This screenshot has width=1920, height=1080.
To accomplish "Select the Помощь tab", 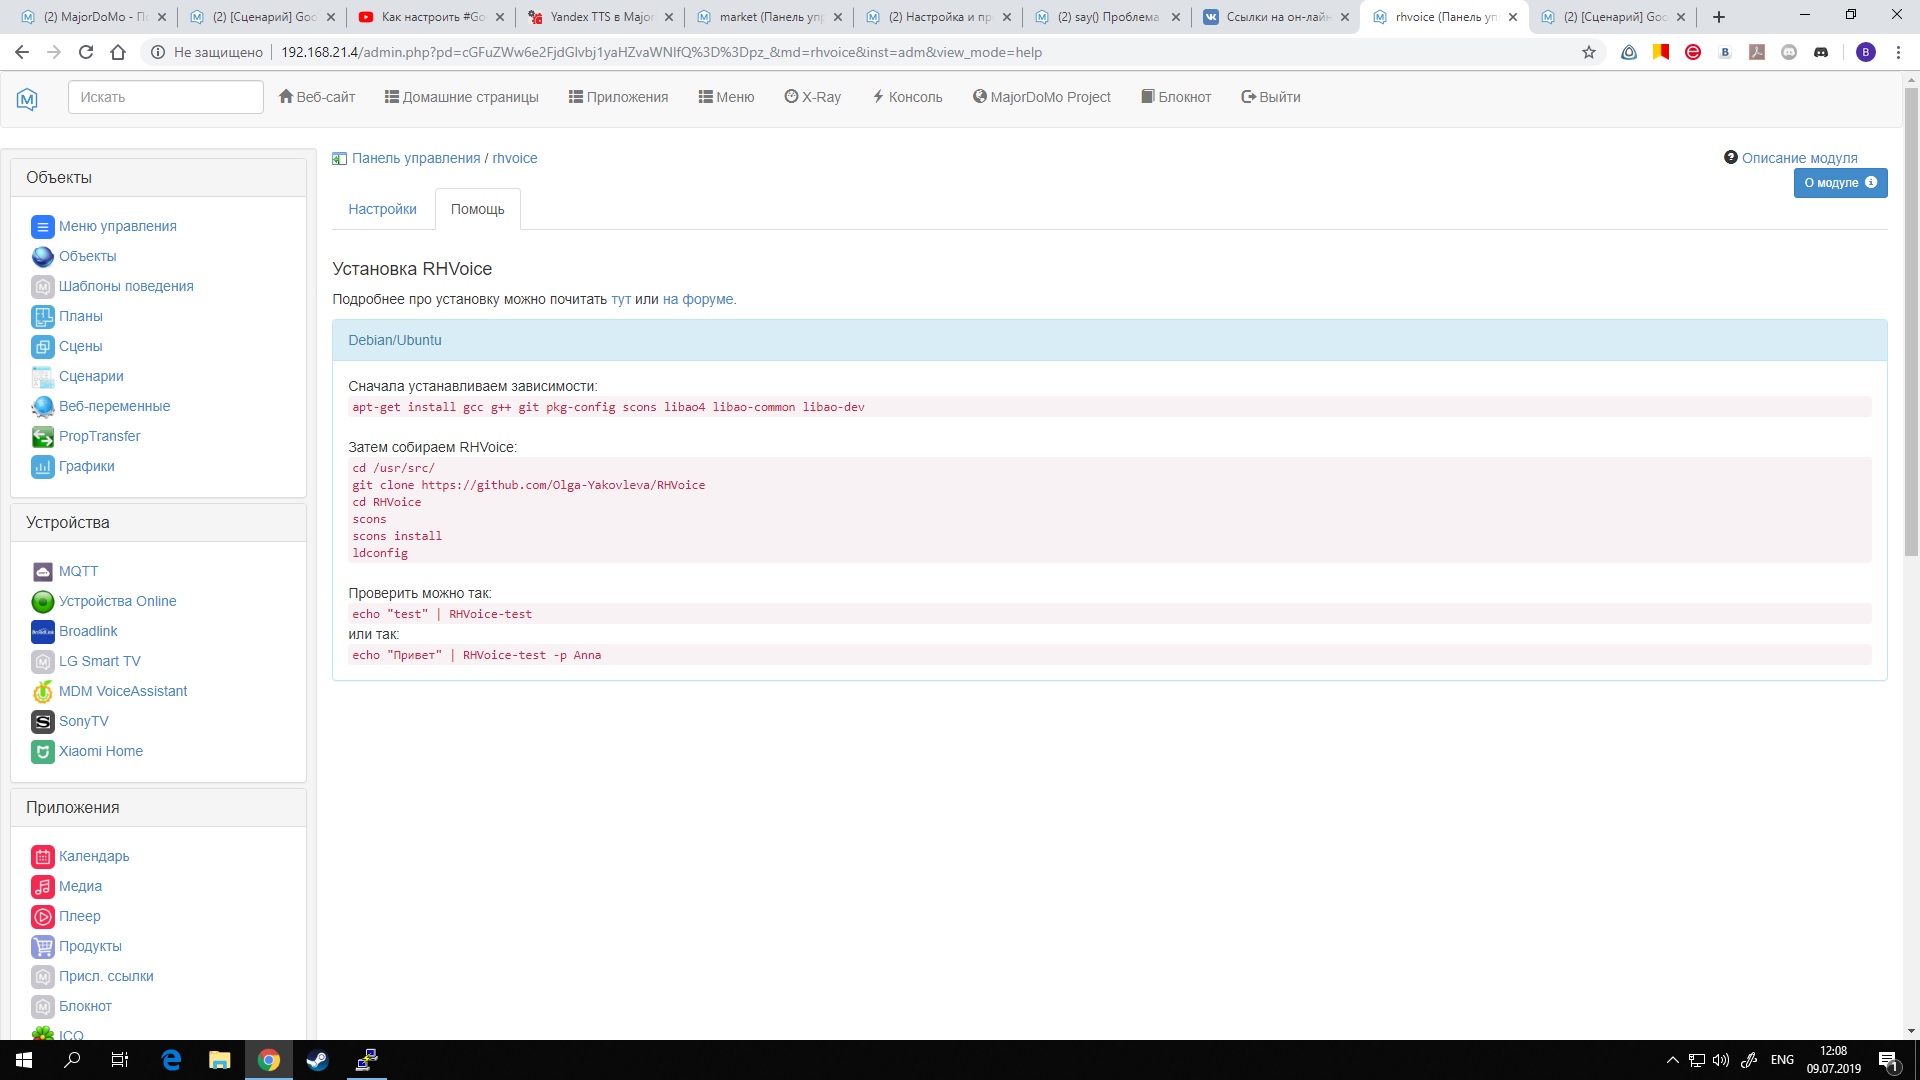I will (x=477, y=209).
